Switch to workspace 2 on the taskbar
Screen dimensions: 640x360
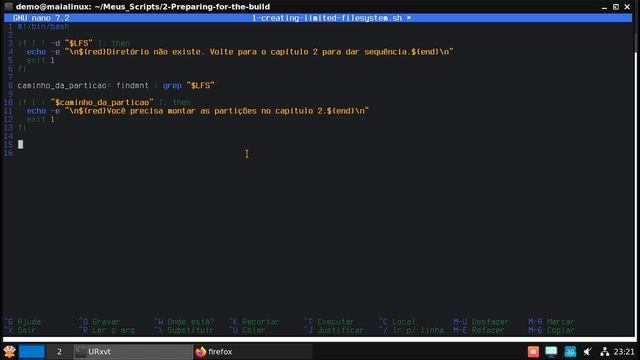59,351
